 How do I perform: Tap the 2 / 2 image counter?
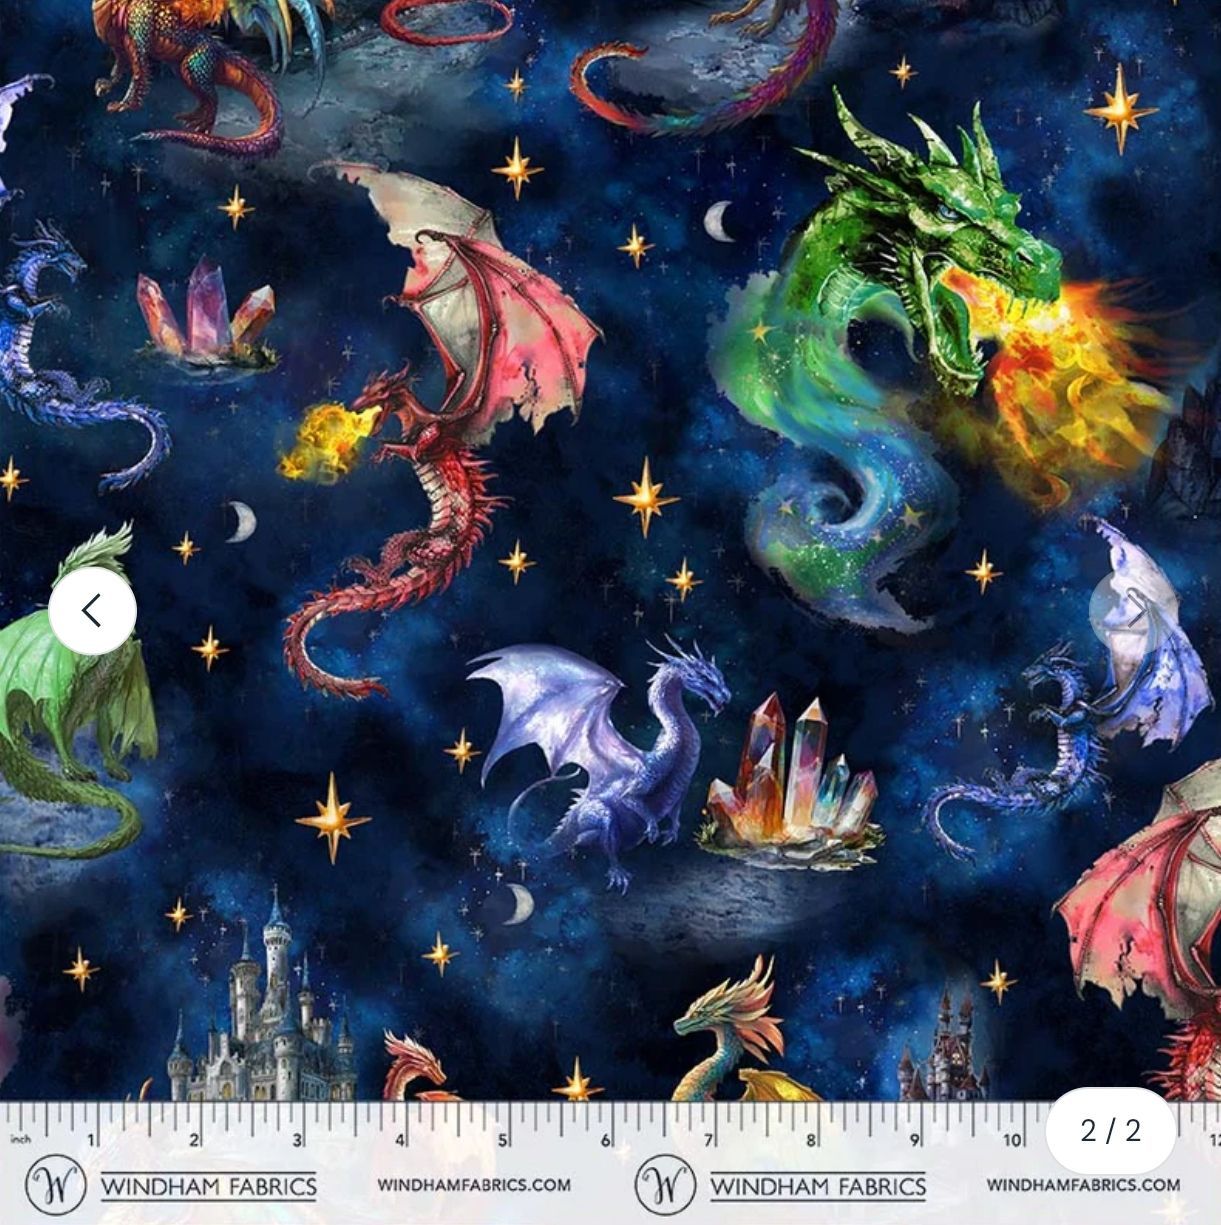coord(1110,1130)
